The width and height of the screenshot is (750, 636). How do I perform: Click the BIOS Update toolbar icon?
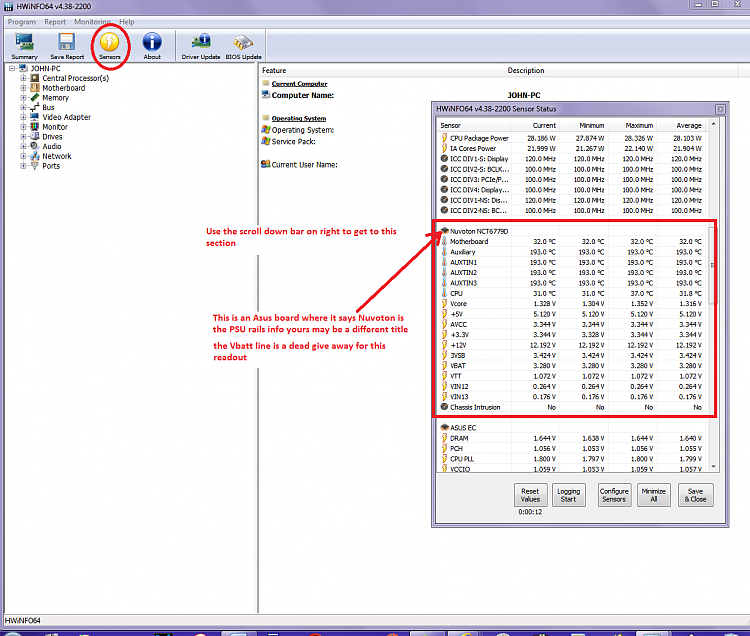(243, 42)
